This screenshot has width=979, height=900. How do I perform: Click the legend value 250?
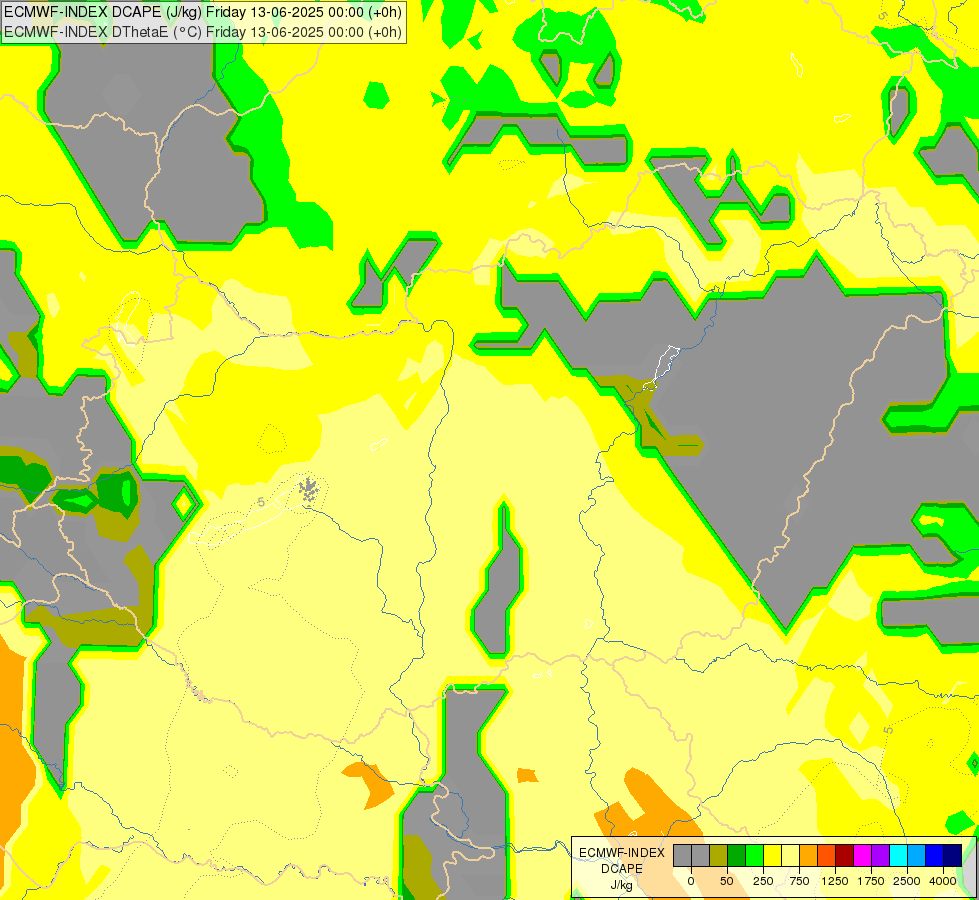(x=763, y=881)
